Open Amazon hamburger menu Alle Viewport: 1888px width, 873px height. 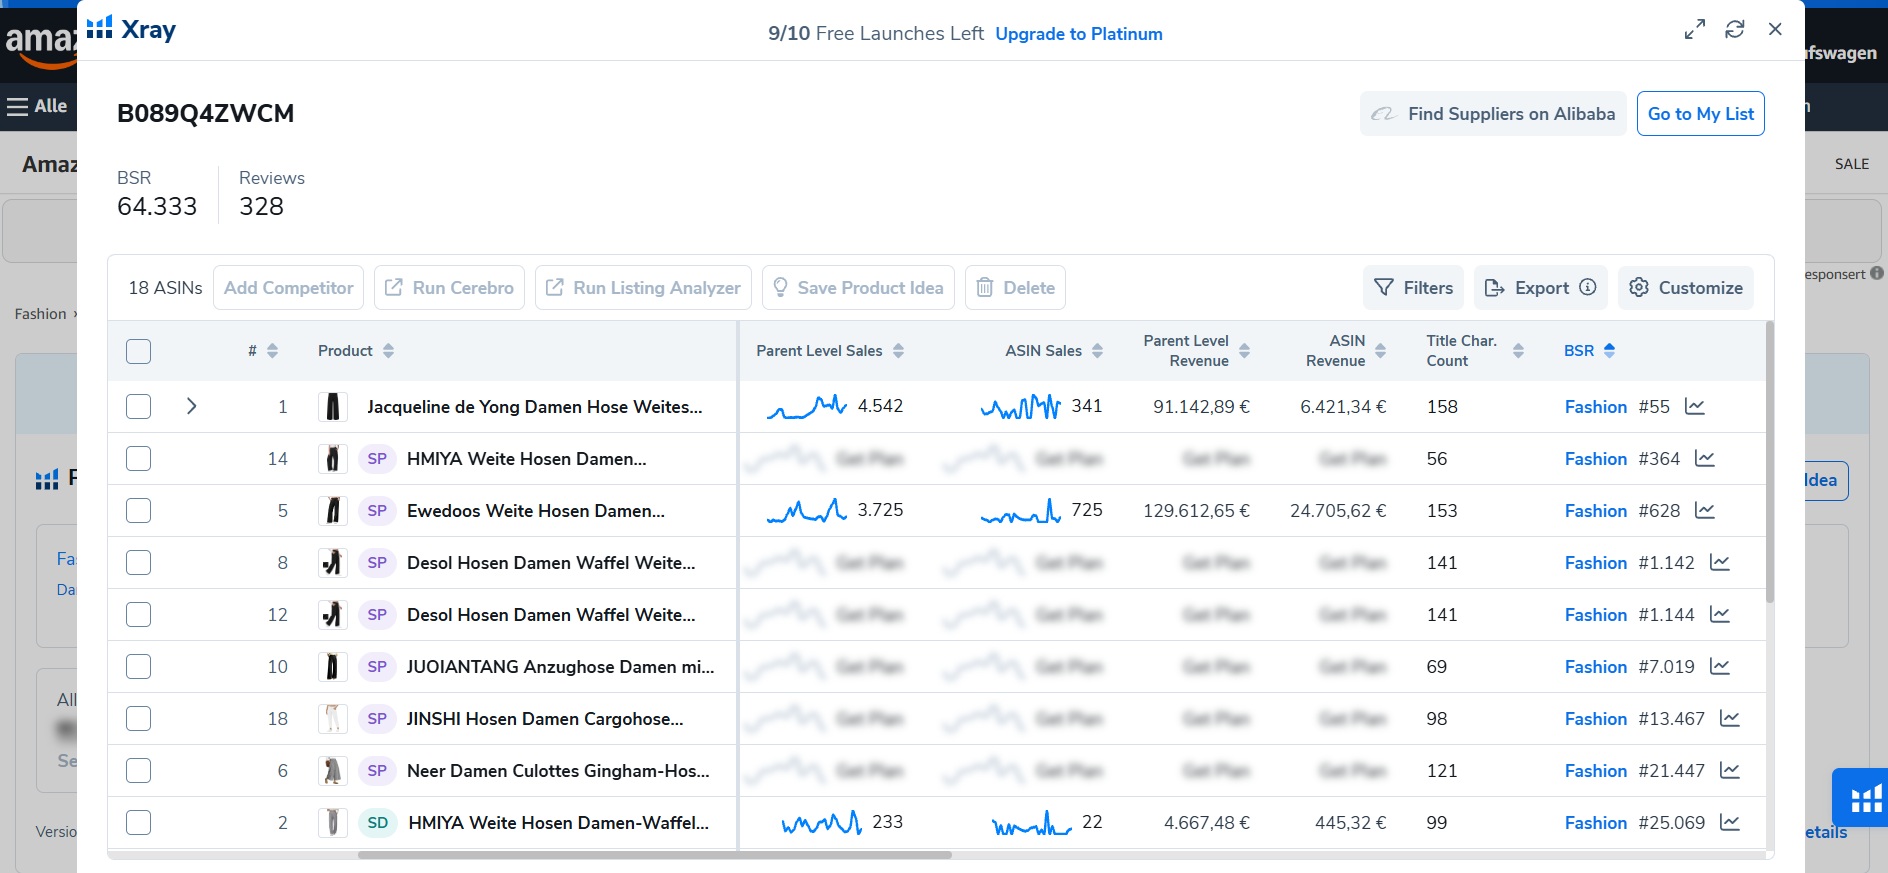[x=37, y=106]
